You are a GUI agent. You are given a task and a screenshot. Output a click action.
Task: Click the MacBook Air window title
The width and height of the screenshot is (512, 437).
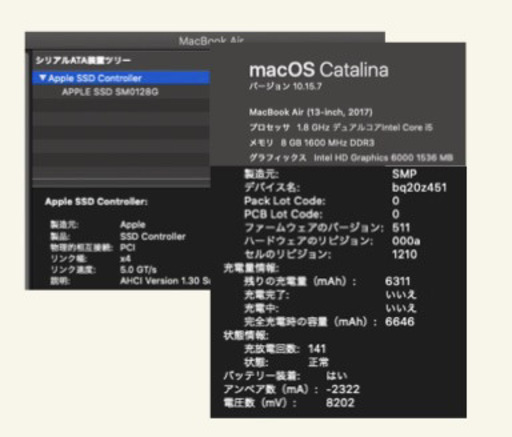point(211,41)
